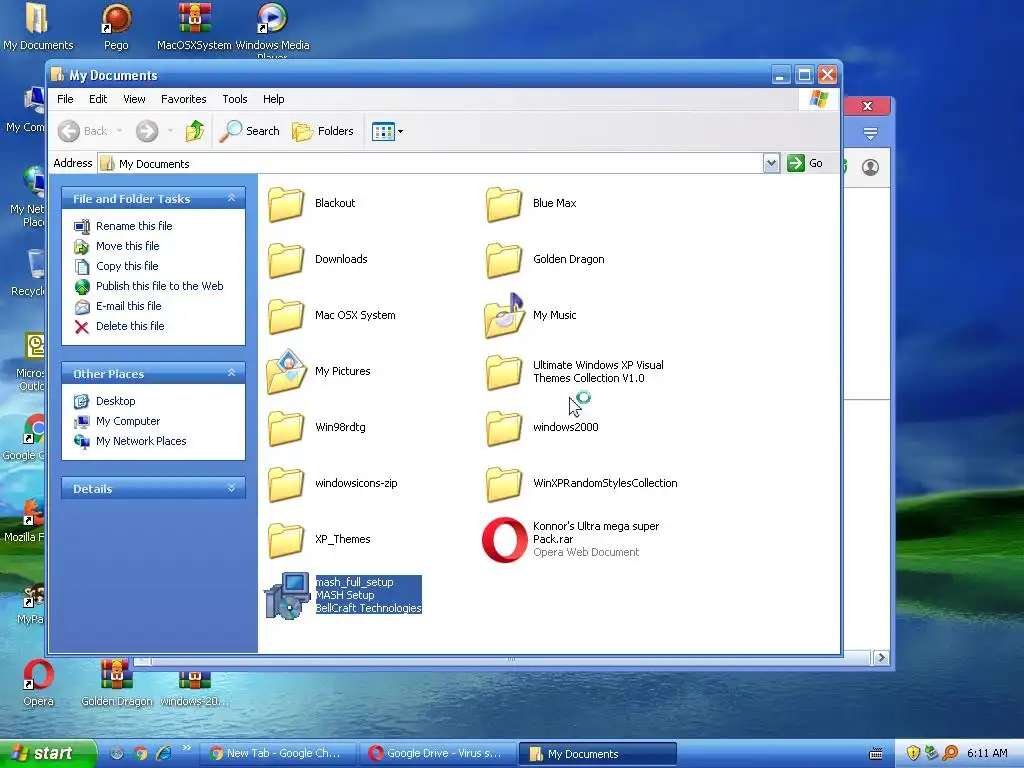Open the Golden Dragon folder in My Documents
Screen dimensions: 1024x768
545,259
